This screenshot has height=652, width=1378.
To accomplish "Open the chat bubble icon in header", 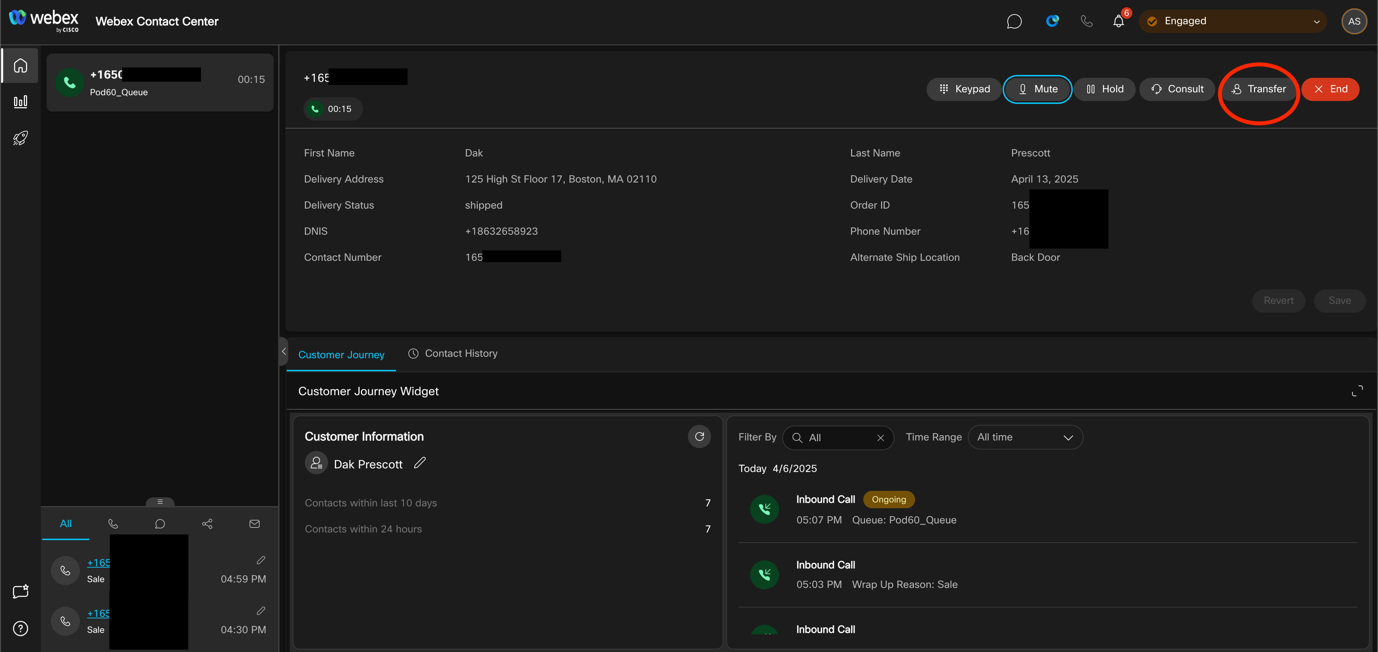I will tap(1014, 21).
